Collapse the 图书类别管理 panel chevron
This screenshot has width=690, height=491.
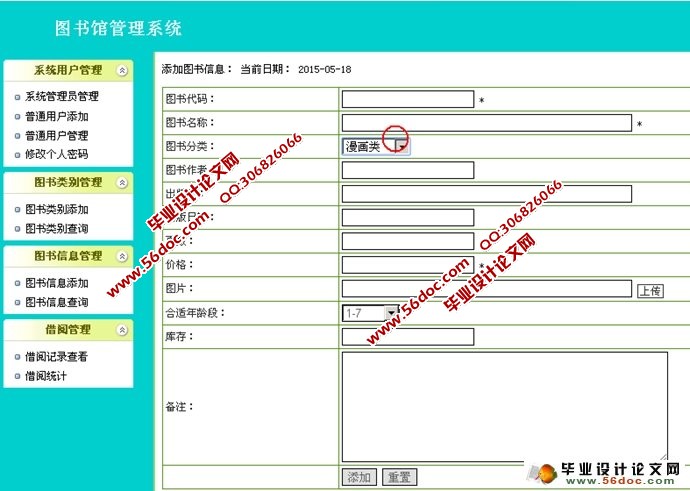coord(122,183)
